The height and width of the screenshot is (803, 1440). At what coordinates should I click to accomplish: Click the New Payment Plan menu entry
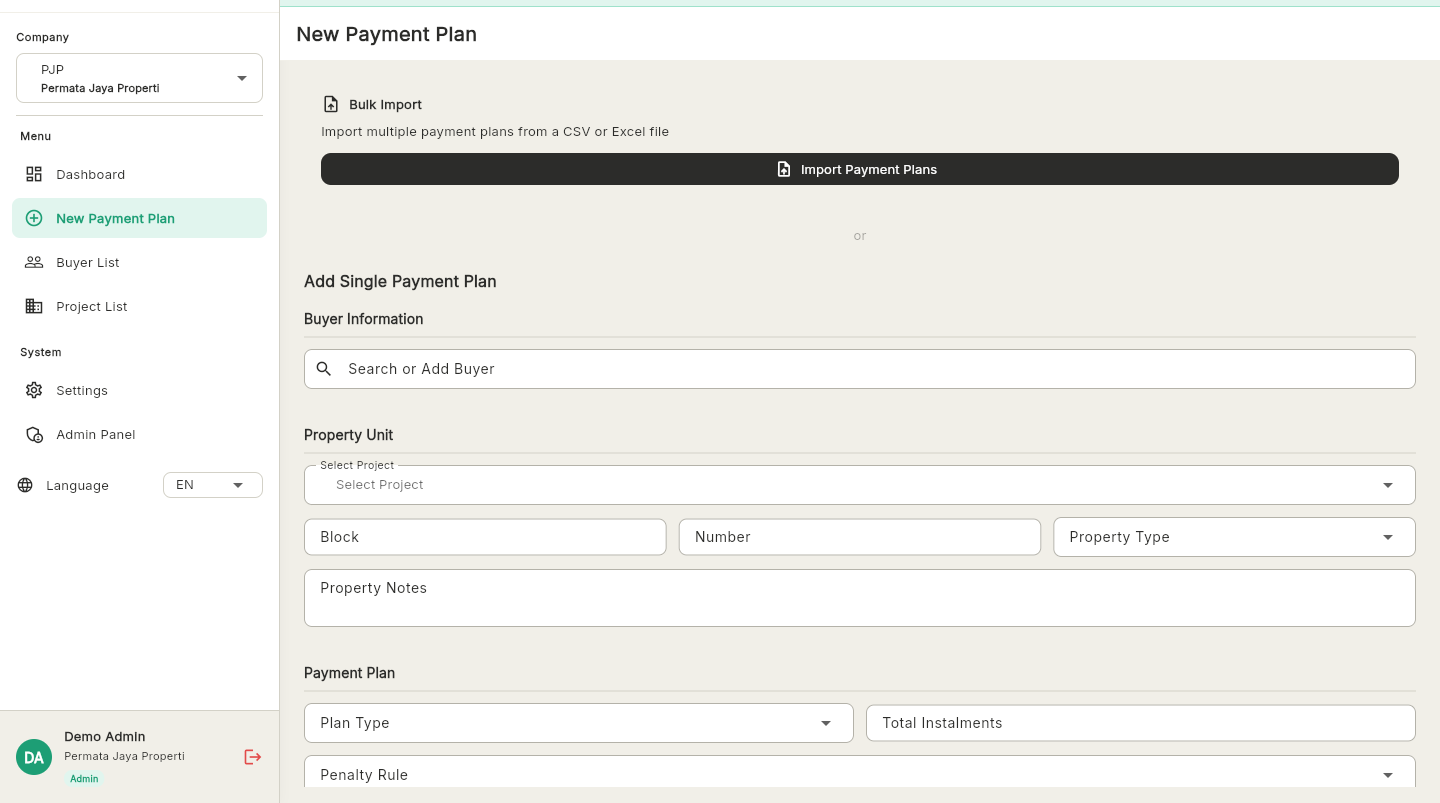[115, 218]
